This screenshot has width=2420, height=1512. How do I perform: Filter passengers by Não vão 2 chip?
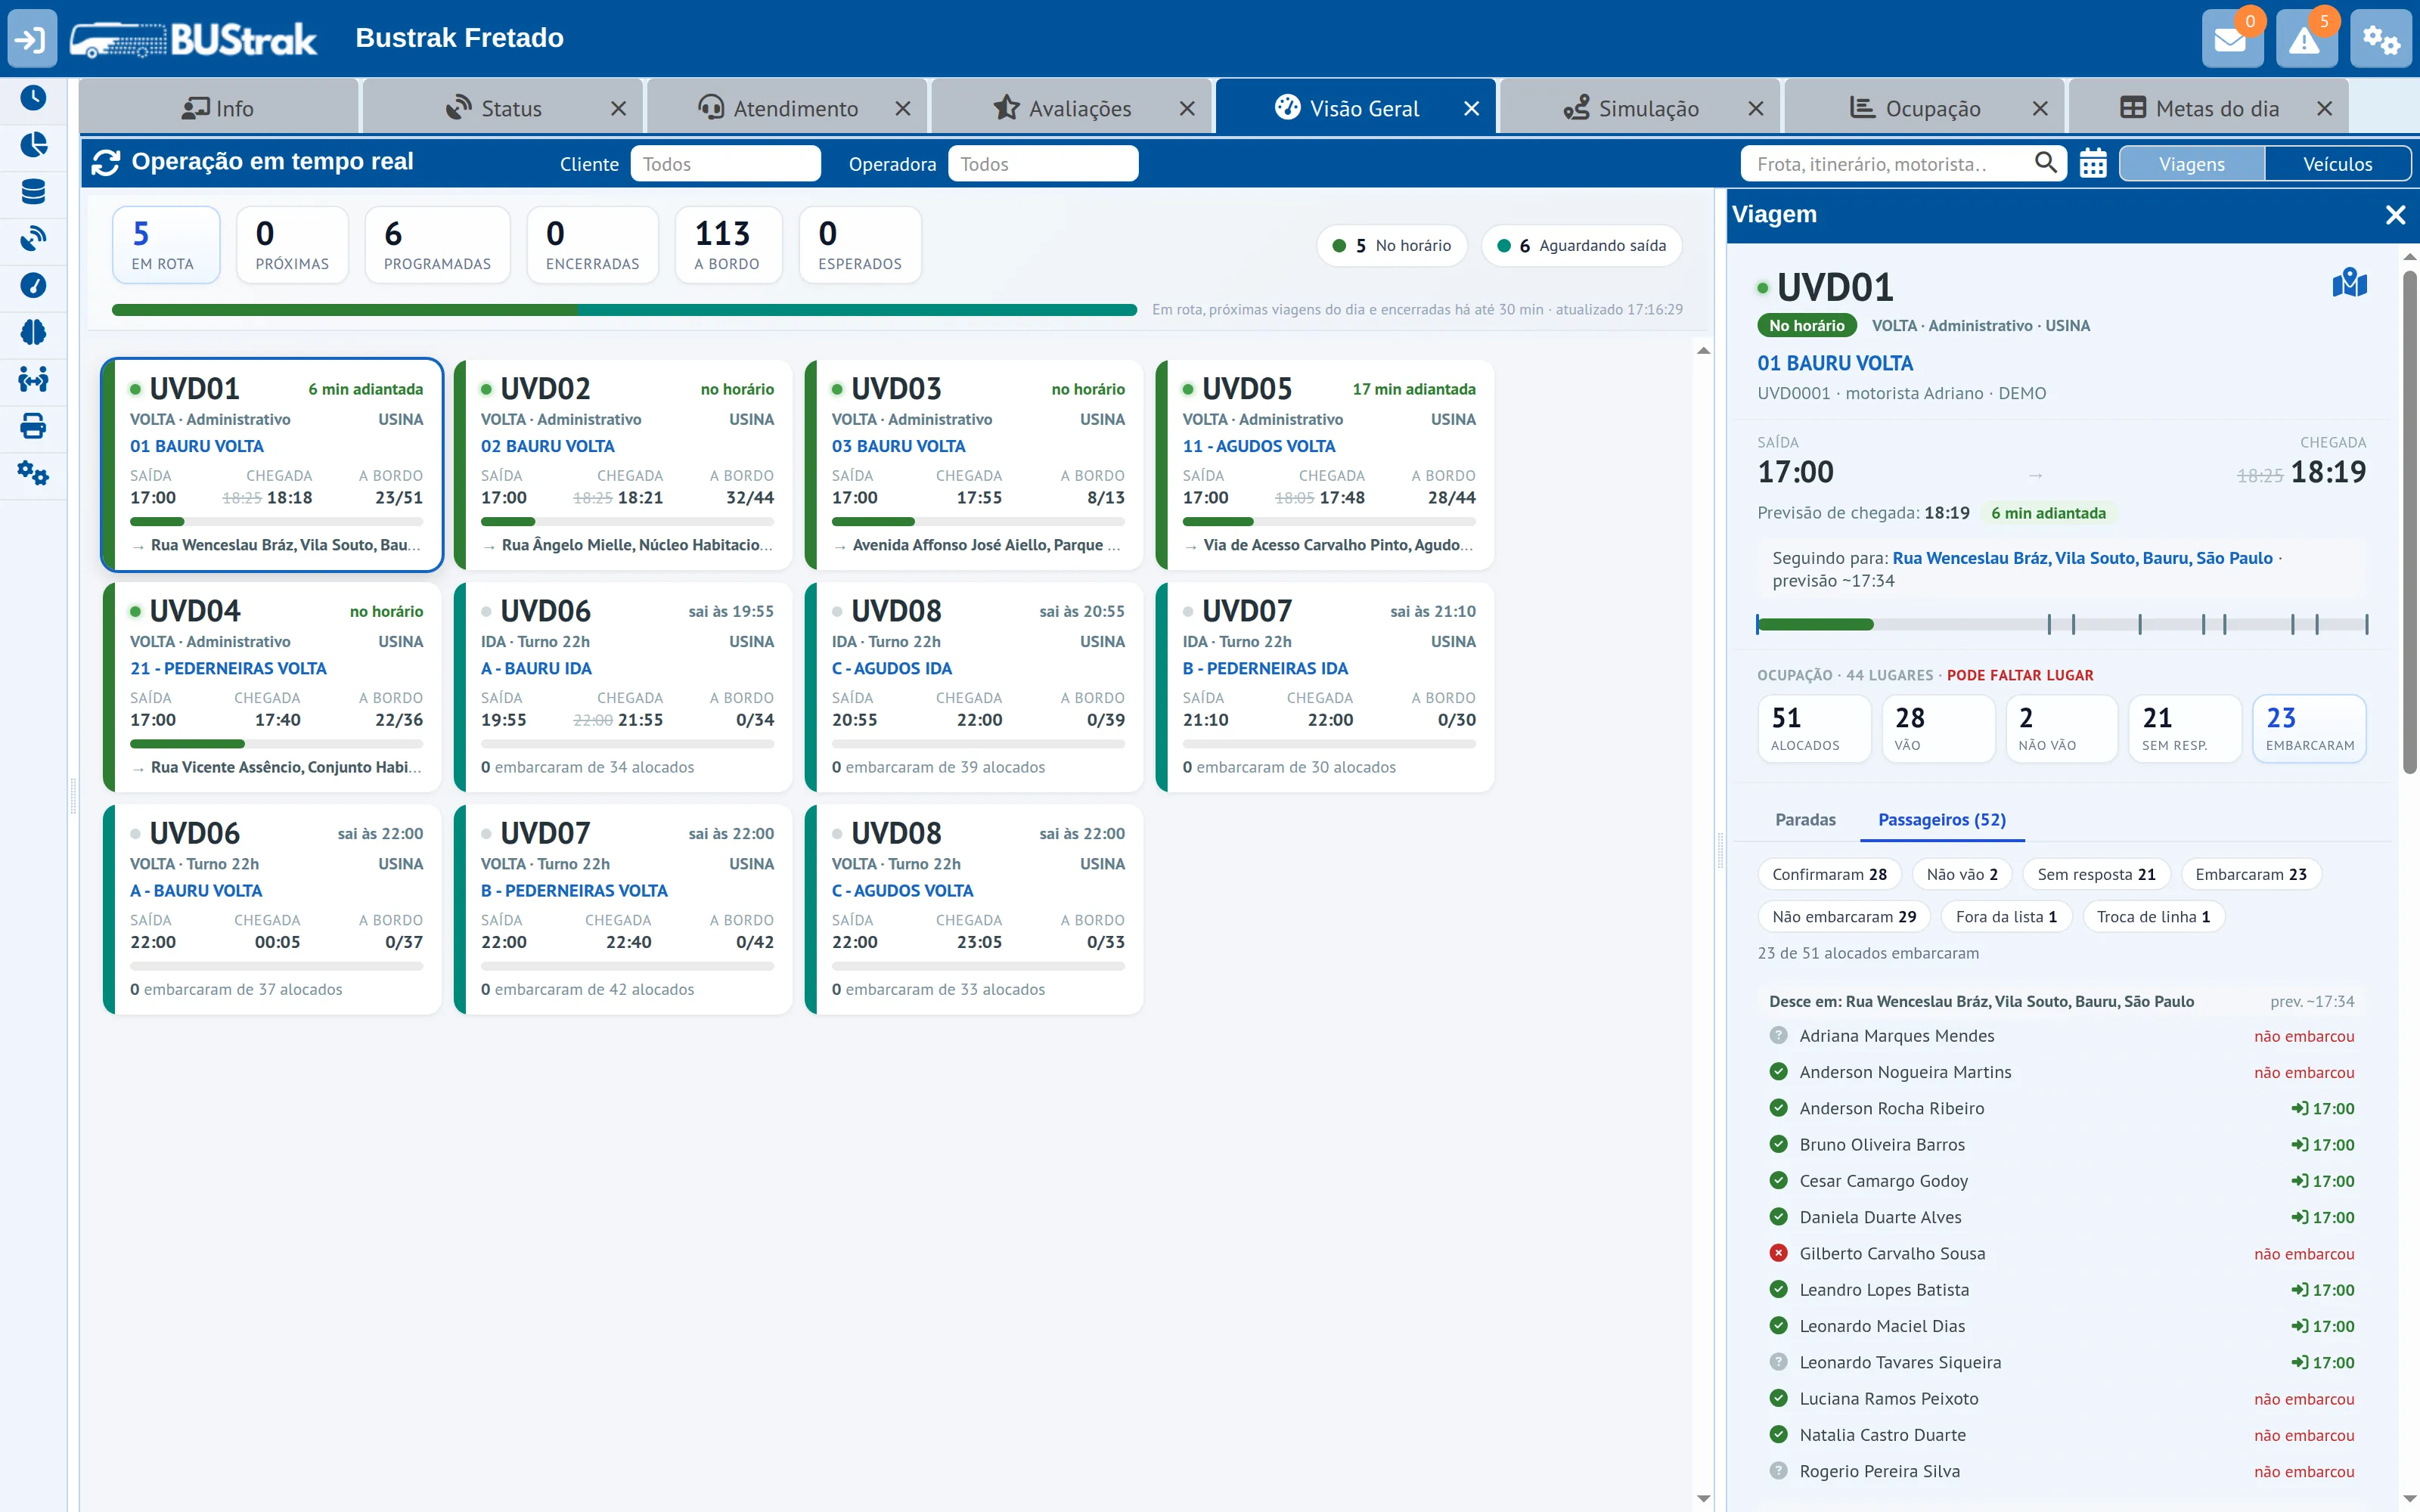(1962, 874)
